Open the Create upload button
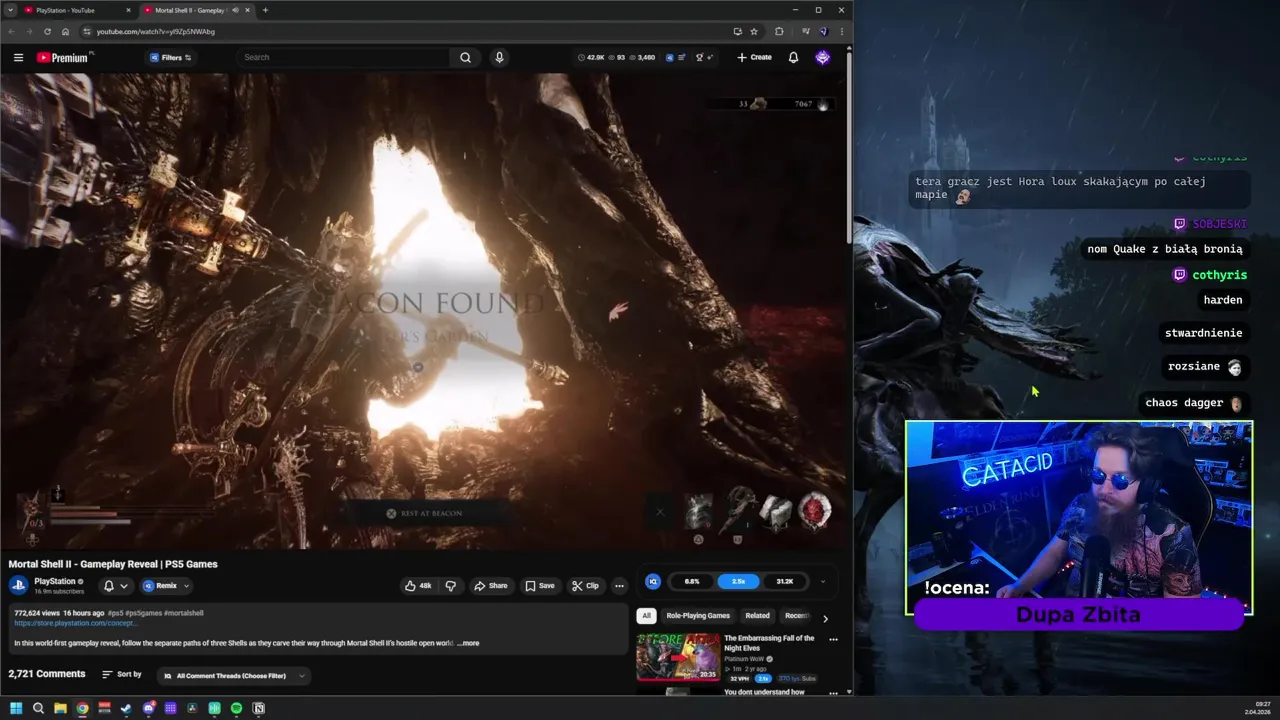Image resolution: width=1280 pixels, height=720 pixels. [x=754, y=57]
